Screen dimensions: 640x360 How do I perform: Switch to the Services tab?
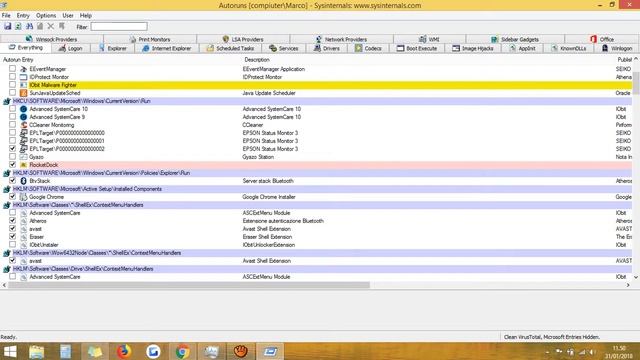point(284,48)
